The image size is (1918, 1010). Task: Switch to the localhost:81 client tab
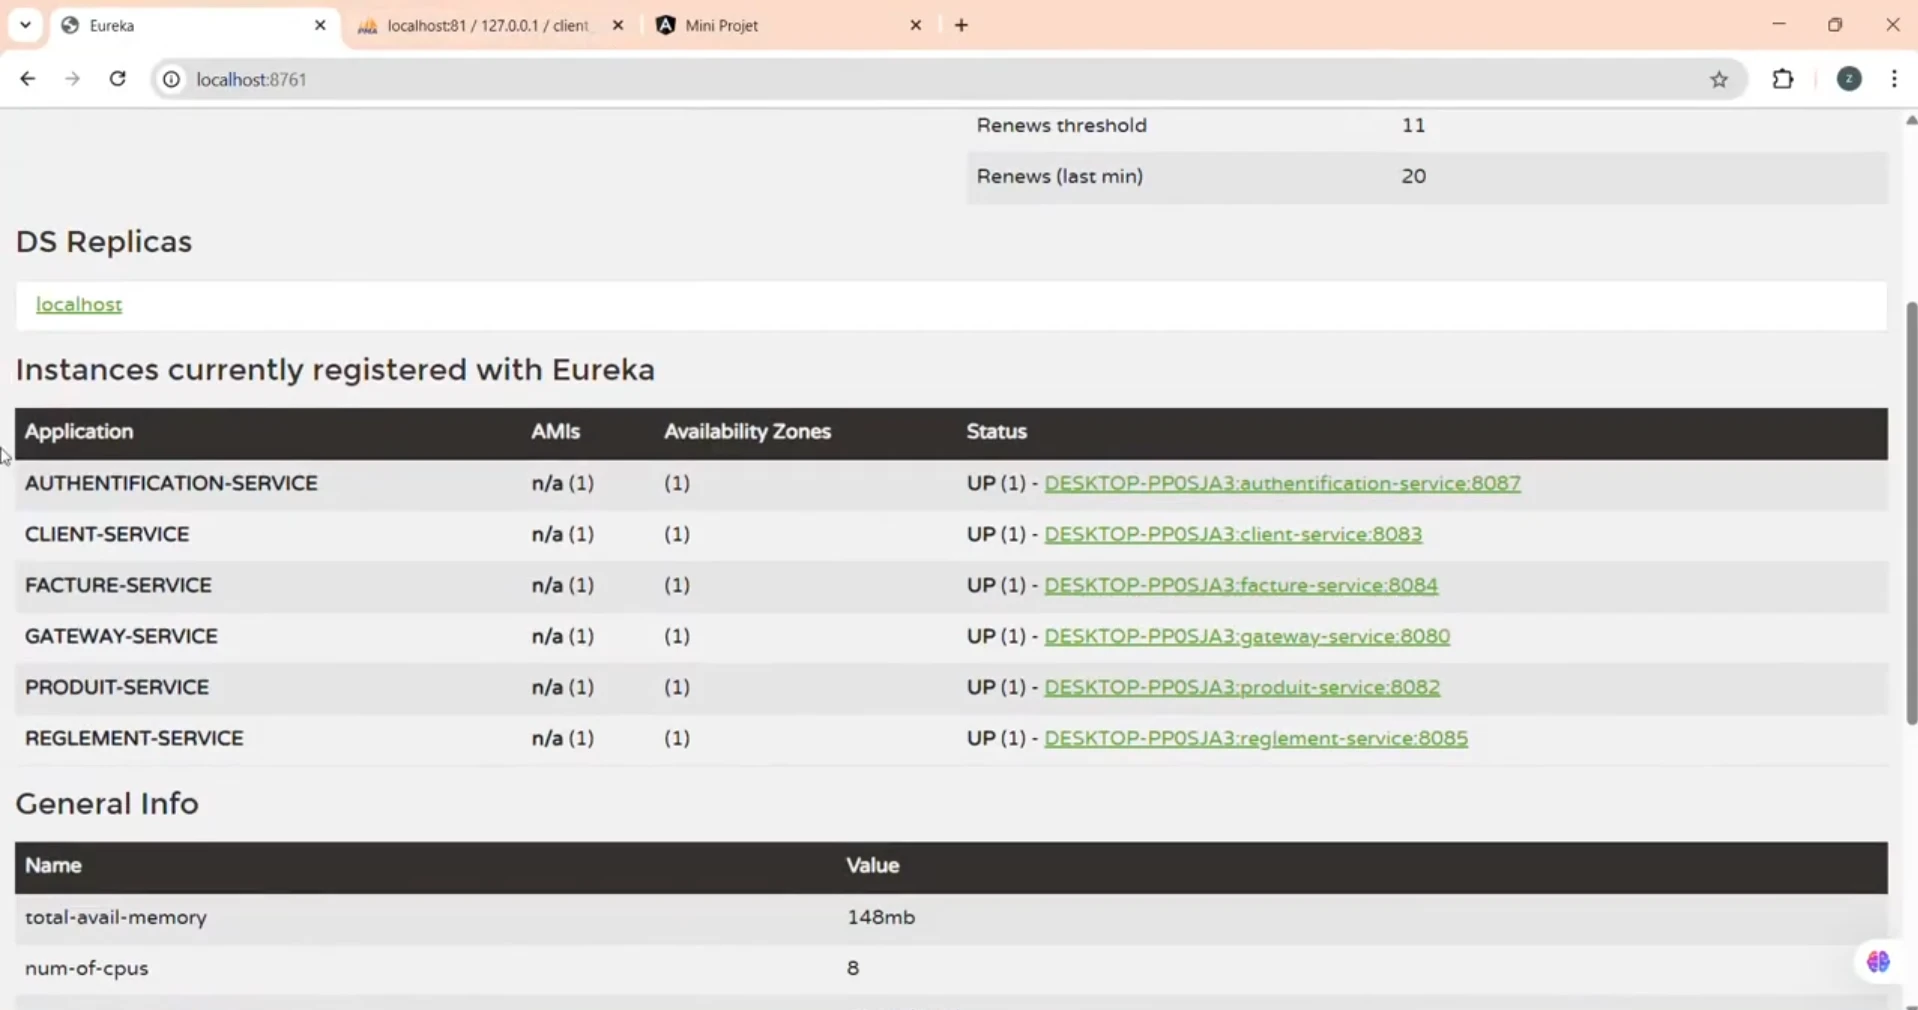coord(480,25)
